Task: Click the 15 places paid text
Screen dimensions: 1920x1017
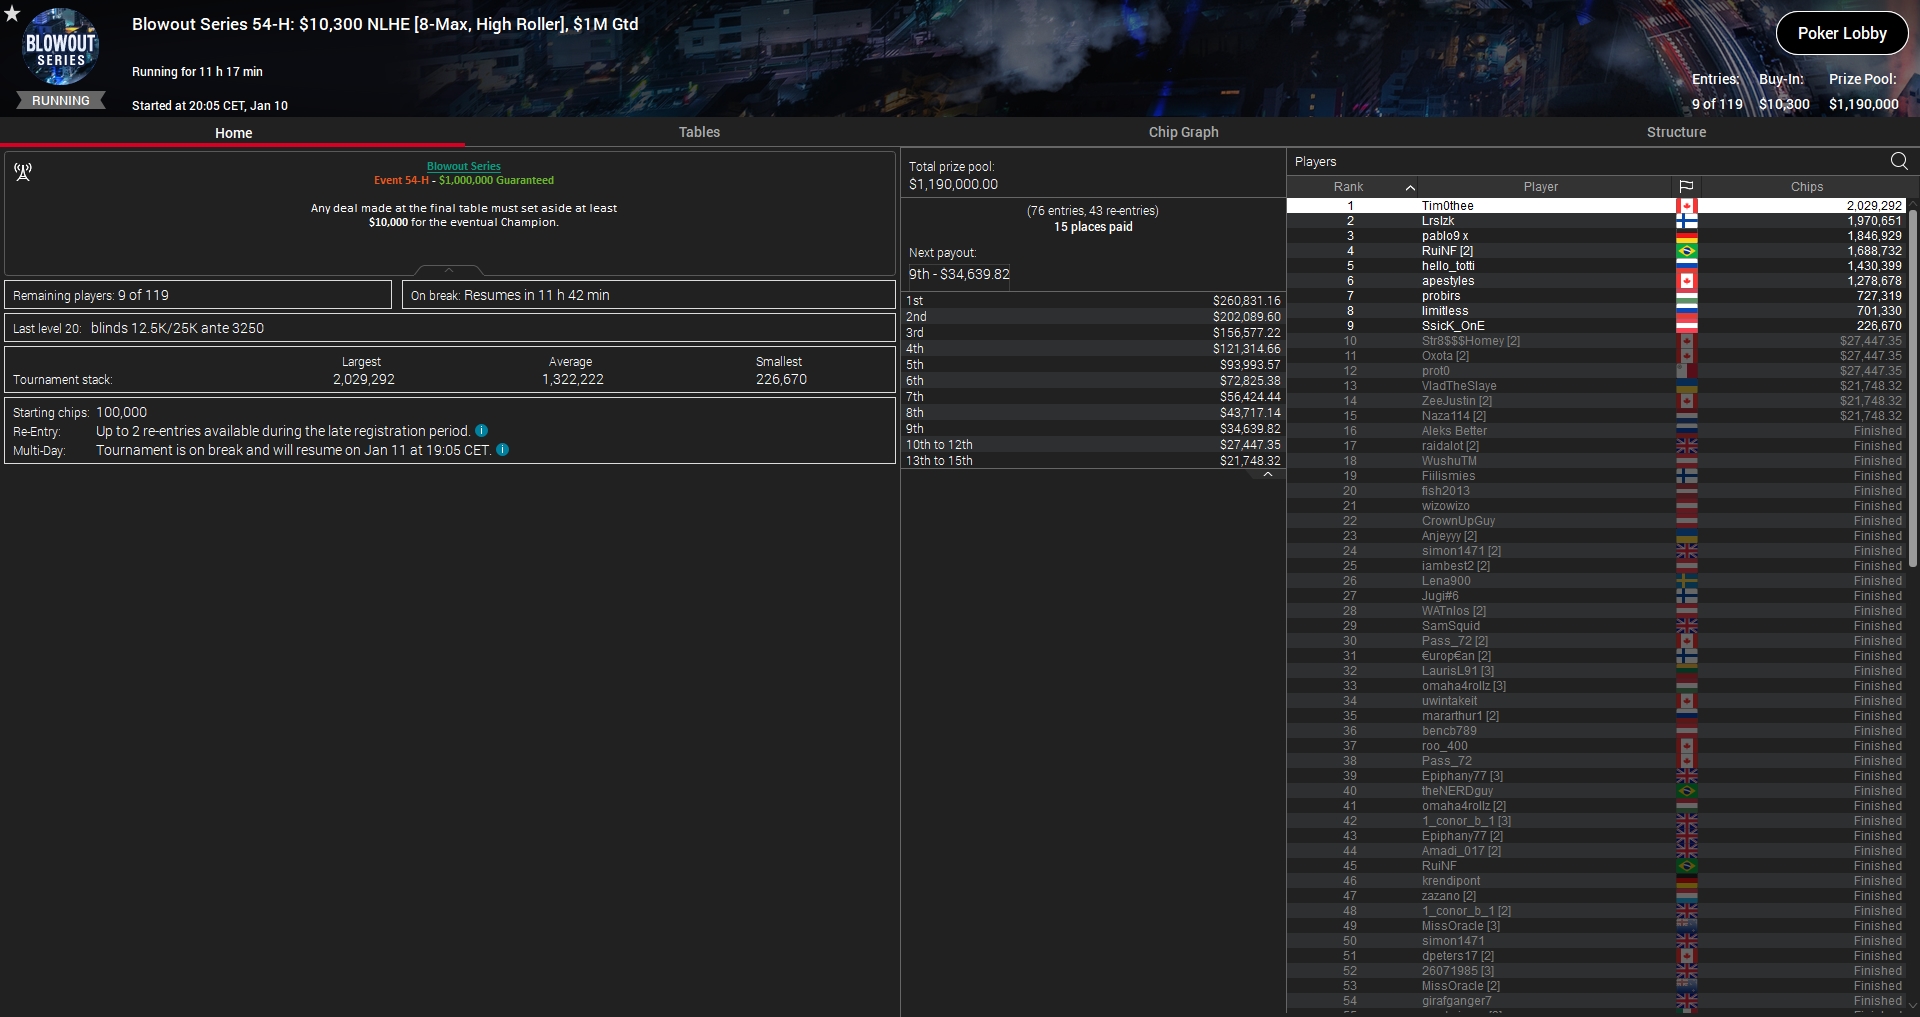Action: (x=1093, y=227)
